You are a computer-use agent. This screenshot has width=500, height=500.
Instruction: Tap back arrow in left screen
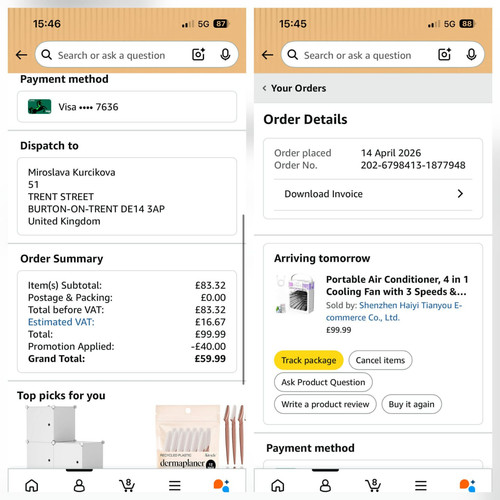pyautogui.click(x=22, y=55)
